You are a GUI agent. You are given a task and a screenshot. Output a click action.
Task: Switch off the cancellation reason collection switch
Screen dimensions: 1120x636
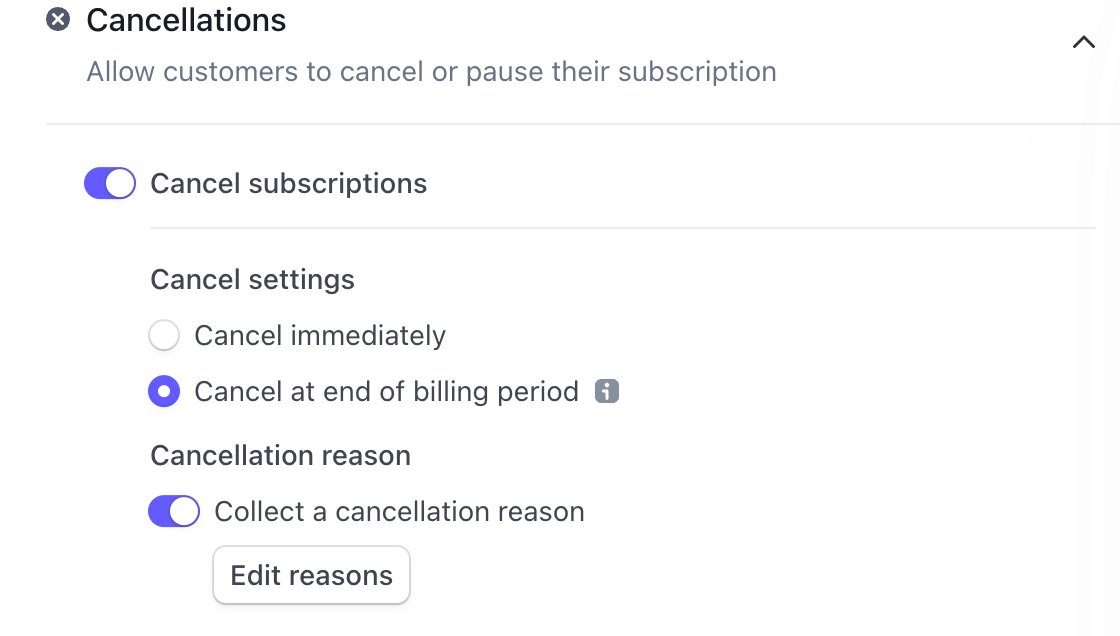[x=174, y=511]
